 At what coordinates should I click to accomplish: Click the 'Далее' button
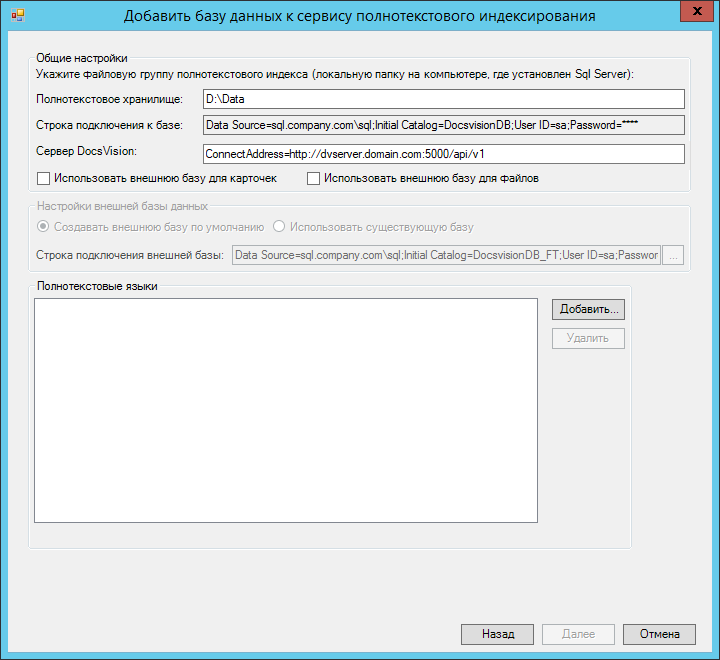tap(578, 634)
